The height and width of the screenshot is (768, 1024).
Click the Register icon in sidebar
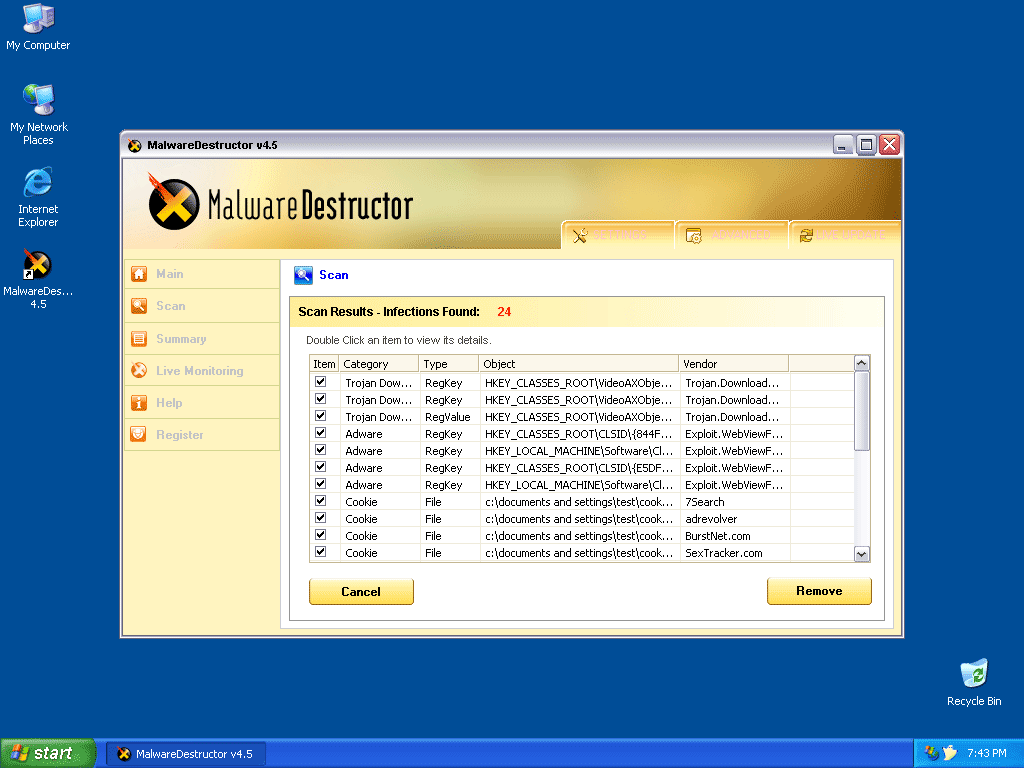139,435
